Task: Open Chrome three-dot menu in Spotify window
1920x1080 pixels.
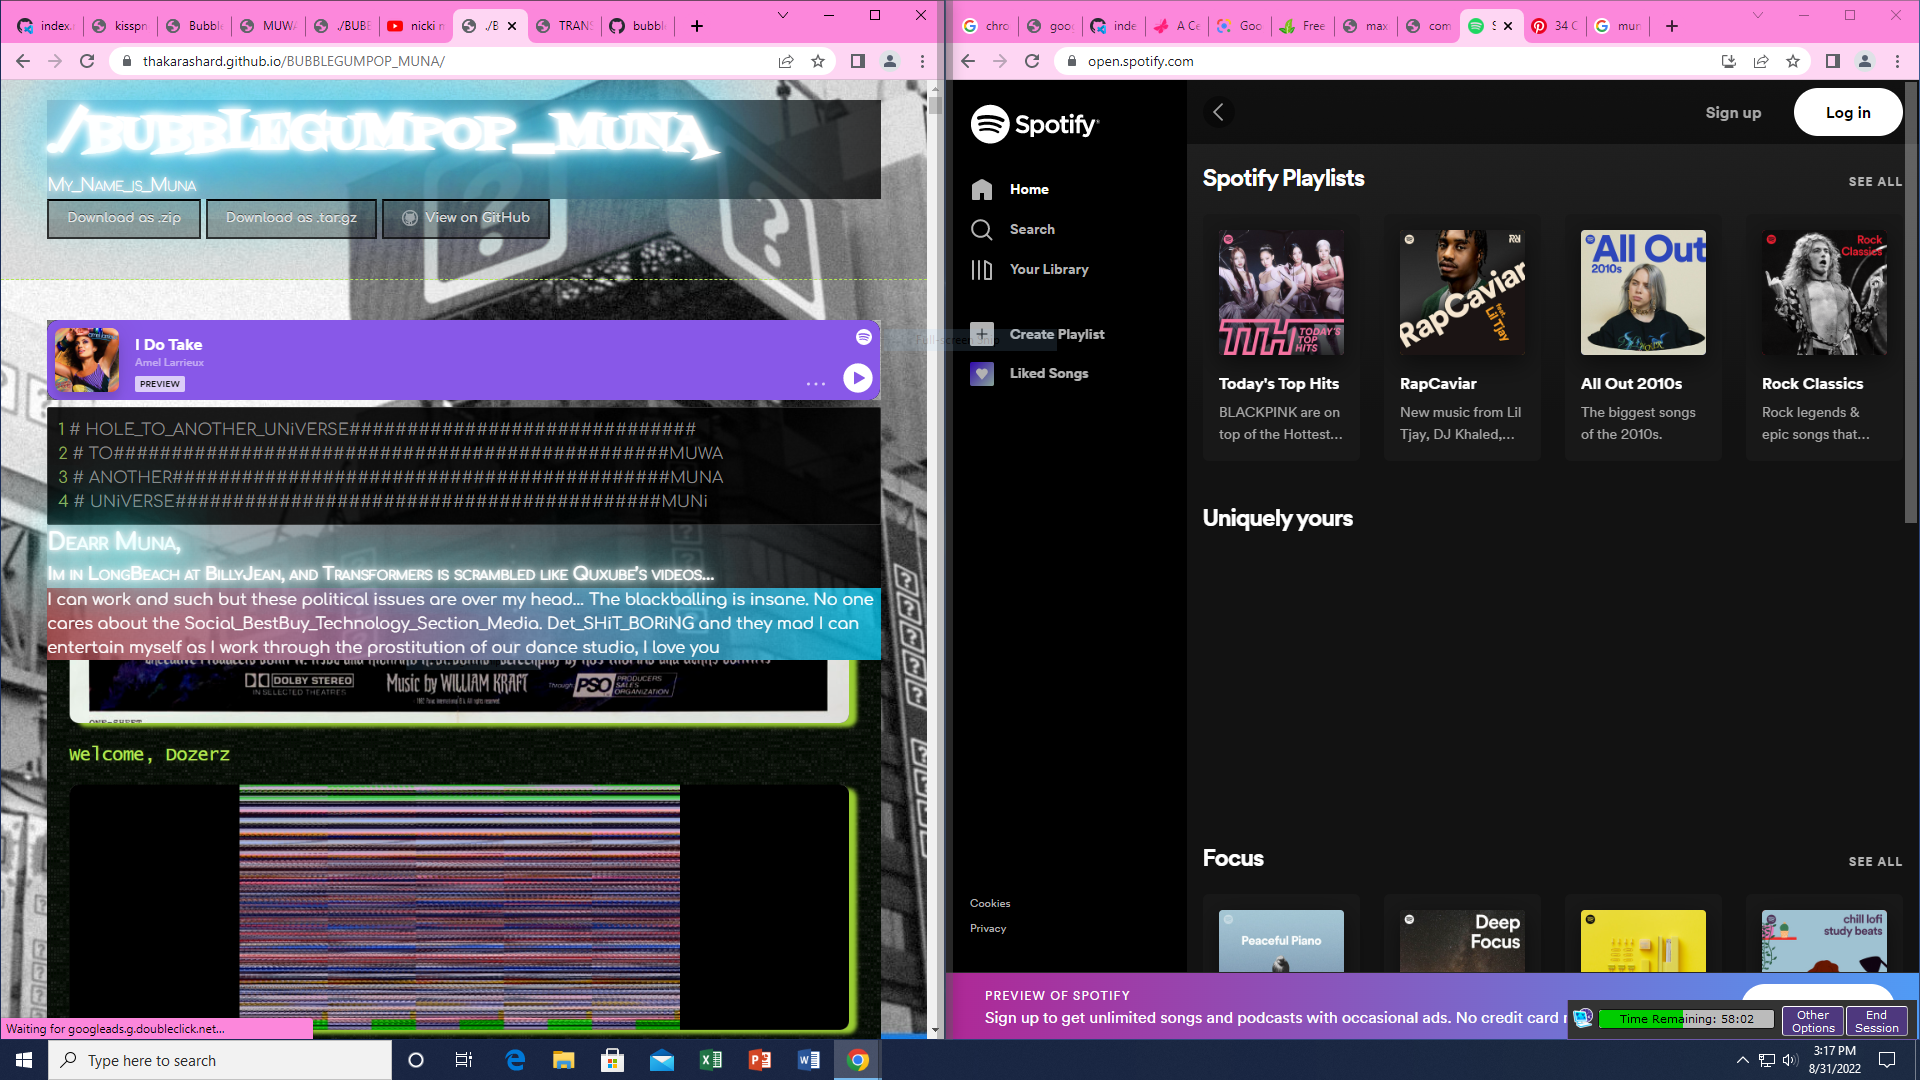Action: point(1897,61)
